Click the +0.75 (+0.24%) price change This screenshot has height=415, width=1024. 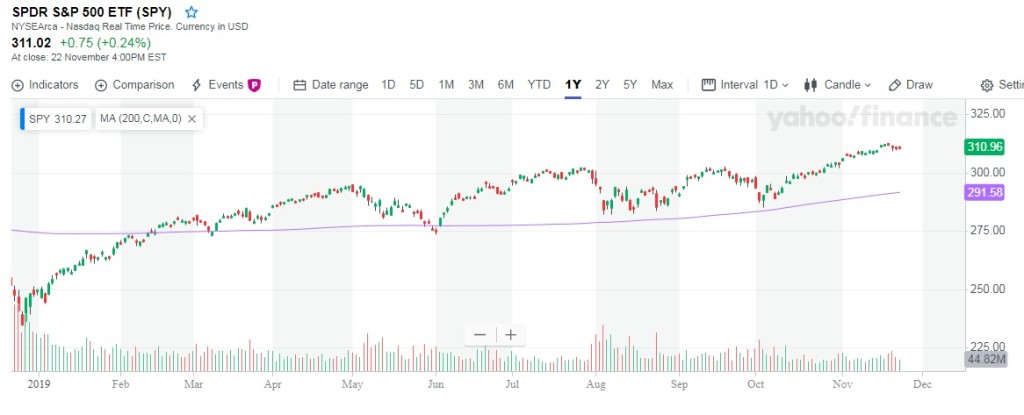coord(105,42)
